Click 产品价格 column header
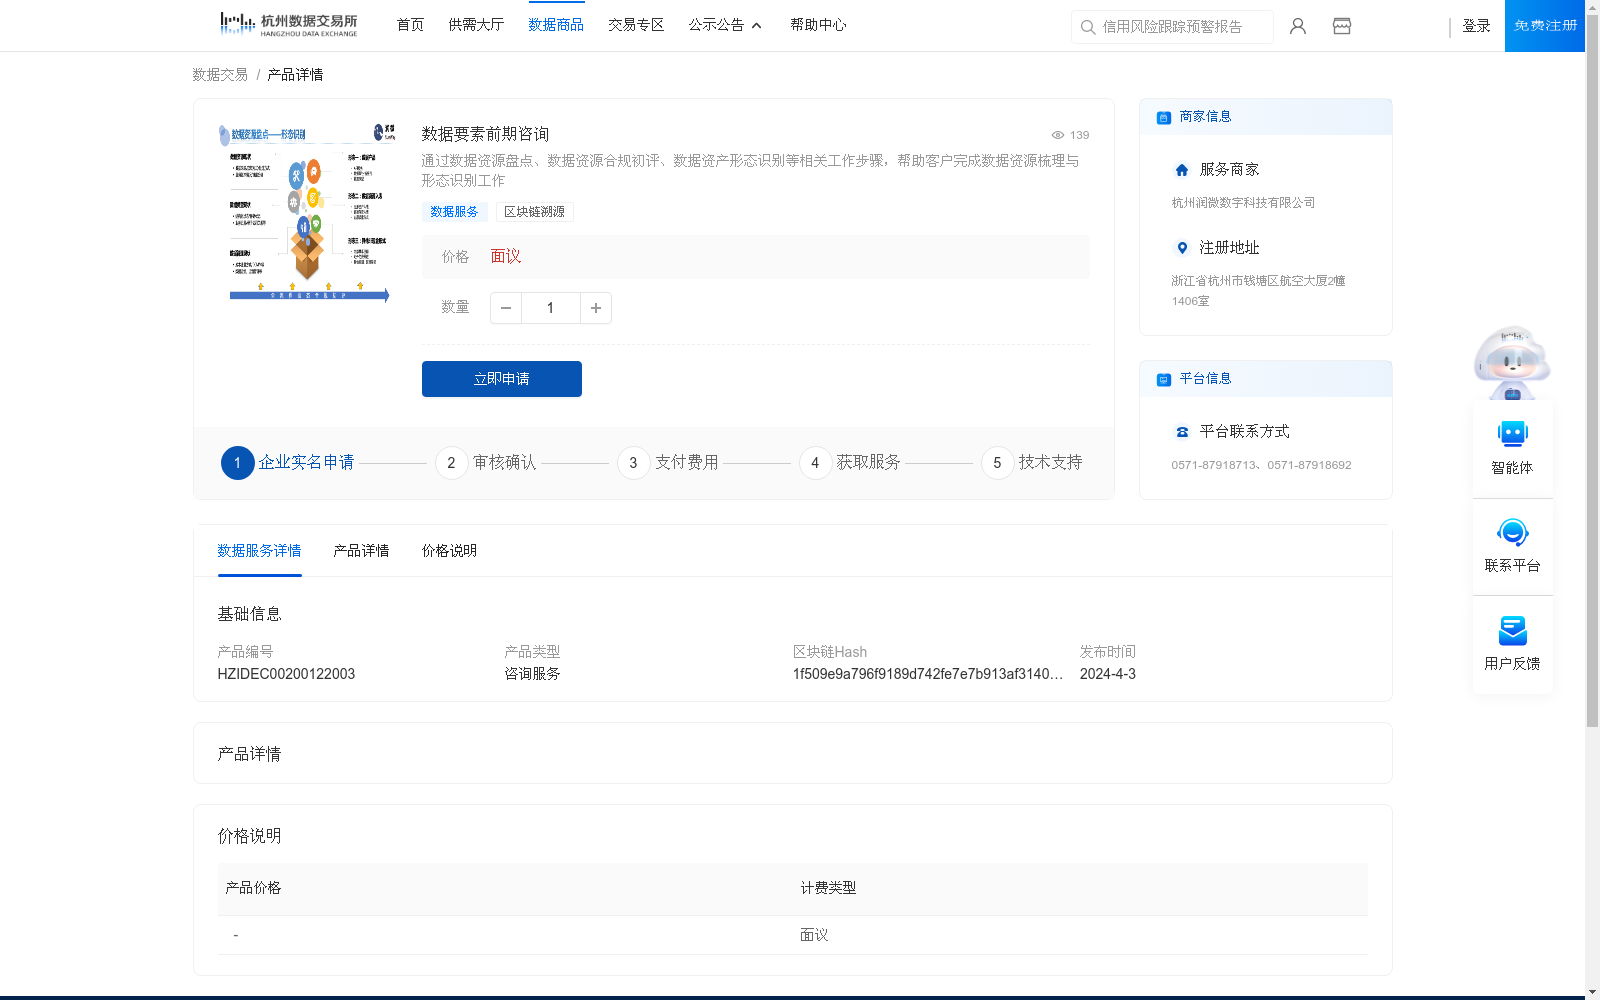The image size is (1600, 1000). [253, 888]
